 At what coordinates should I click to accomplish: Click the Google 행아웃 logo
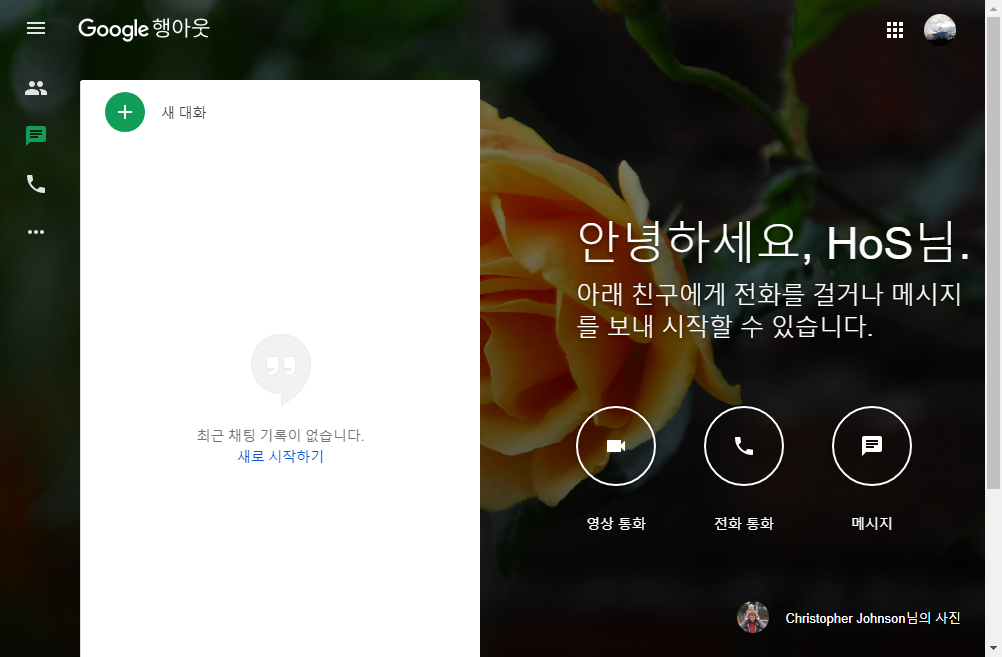point(144,29)
